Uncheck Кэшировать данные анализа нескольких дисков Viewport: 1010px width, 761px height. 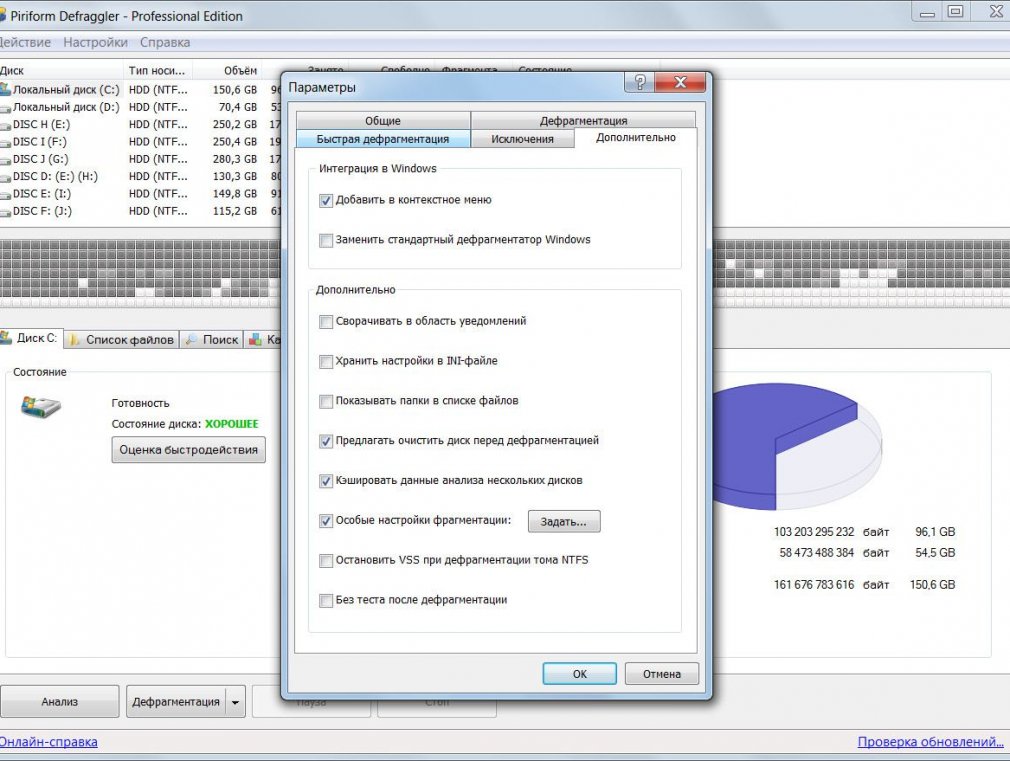[326, 481]
